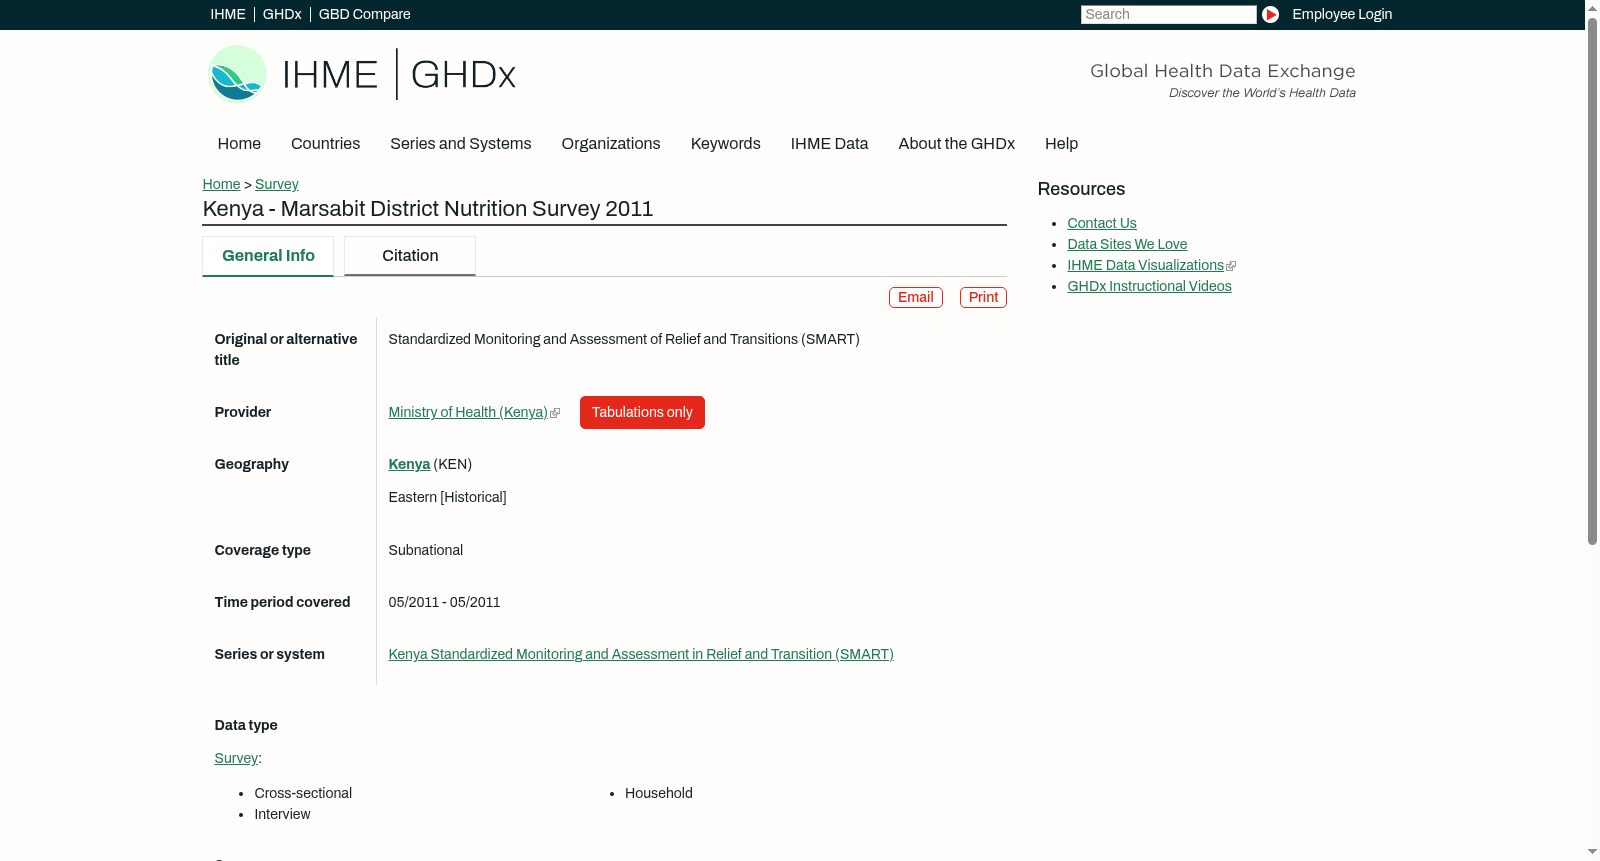Click the 'Standardized Monitoring and Assessment' title text
Viewport: 1600px width, 861px height.
click(x=624, y=339)
